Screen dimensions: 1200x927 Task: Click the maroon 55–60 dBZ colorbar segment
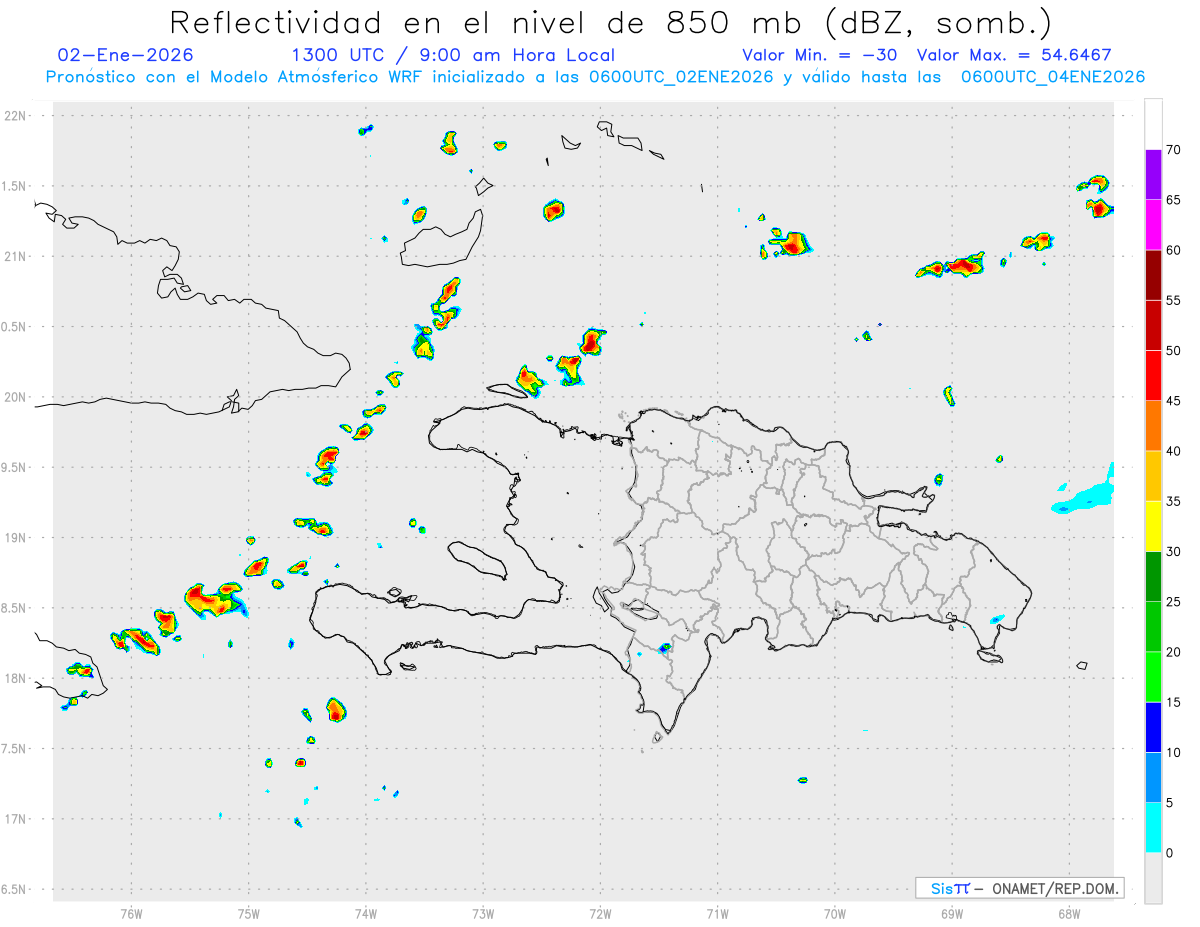coord(1153,275)
